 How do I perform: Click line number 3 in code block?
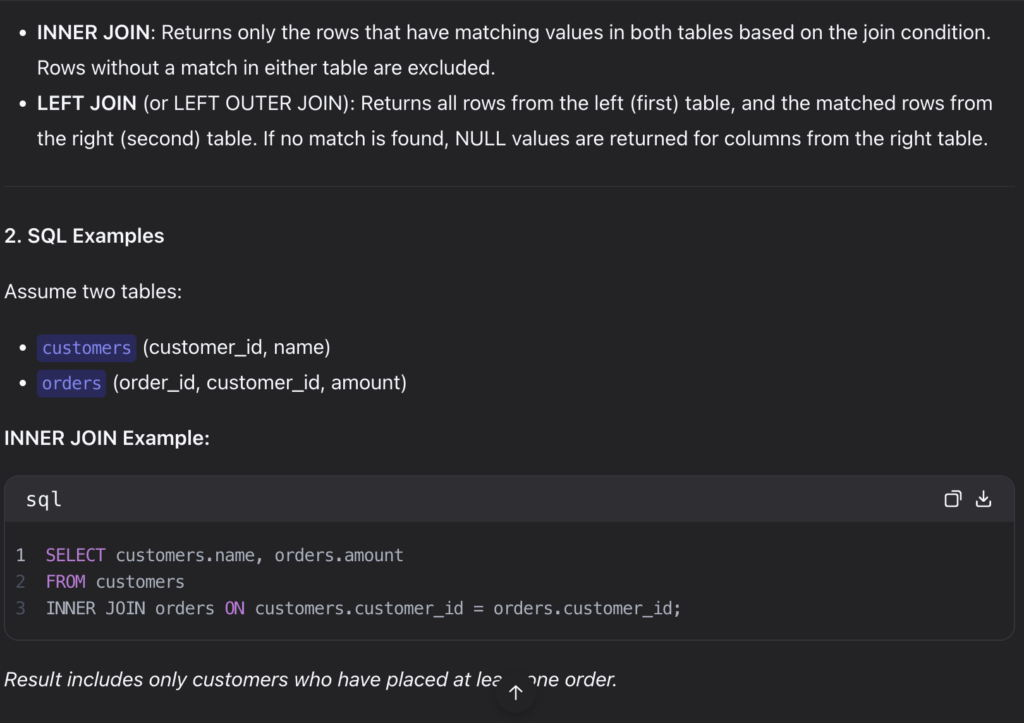point(21,608)
